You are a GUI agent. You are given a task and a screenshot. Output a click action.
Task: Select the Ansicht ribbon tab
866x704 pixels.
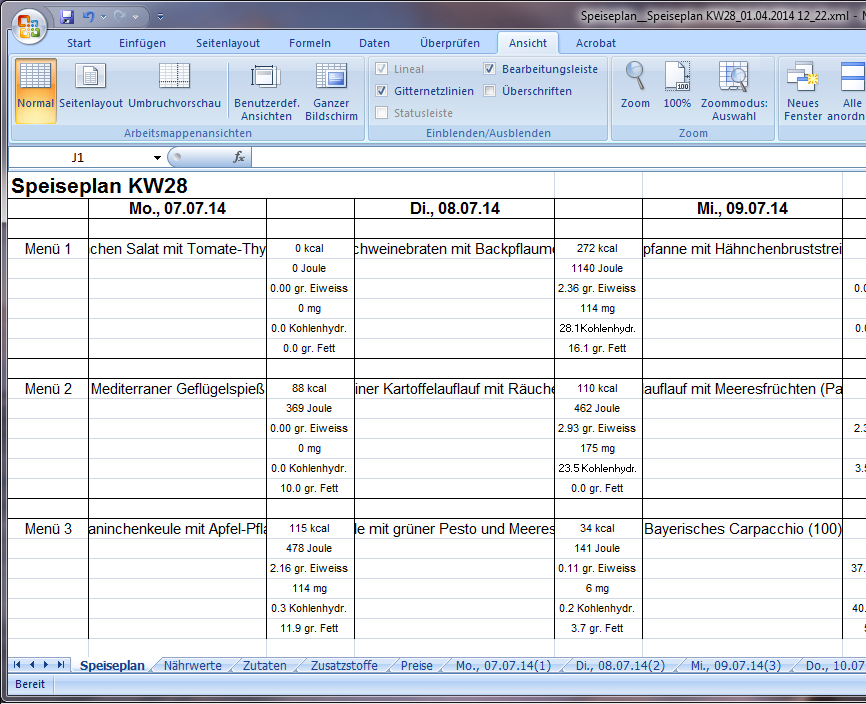(x=528, y=43)
